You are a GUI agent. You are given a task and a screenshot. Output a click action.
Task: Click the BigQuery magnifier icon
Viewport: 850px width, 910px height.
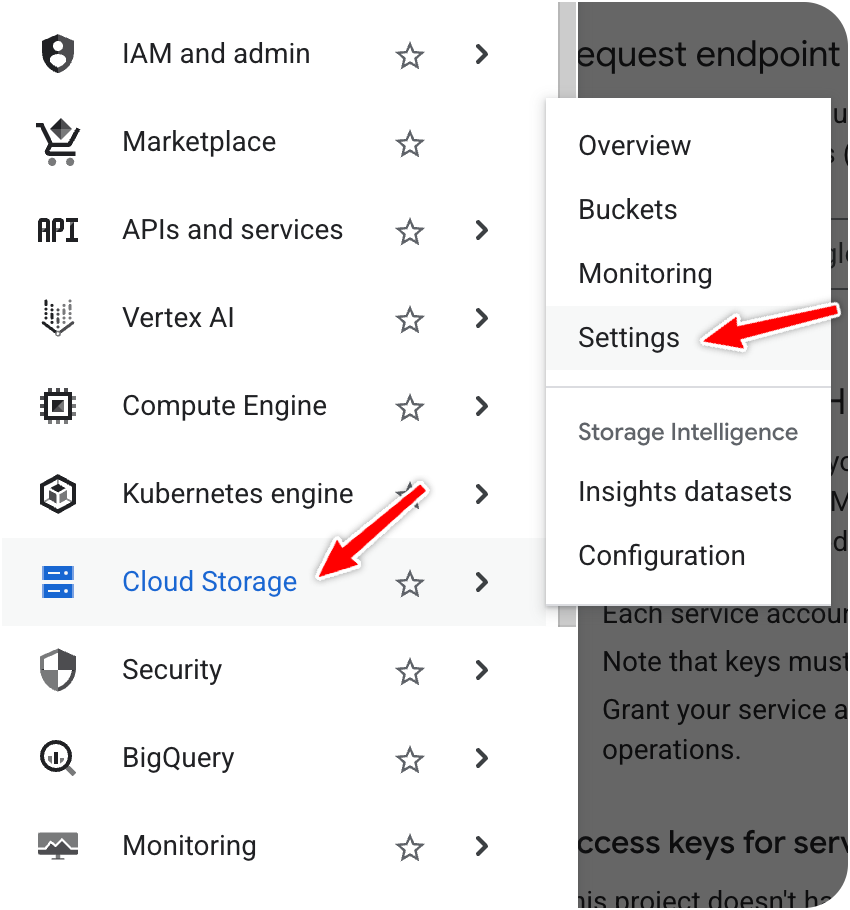click(58, 758)
